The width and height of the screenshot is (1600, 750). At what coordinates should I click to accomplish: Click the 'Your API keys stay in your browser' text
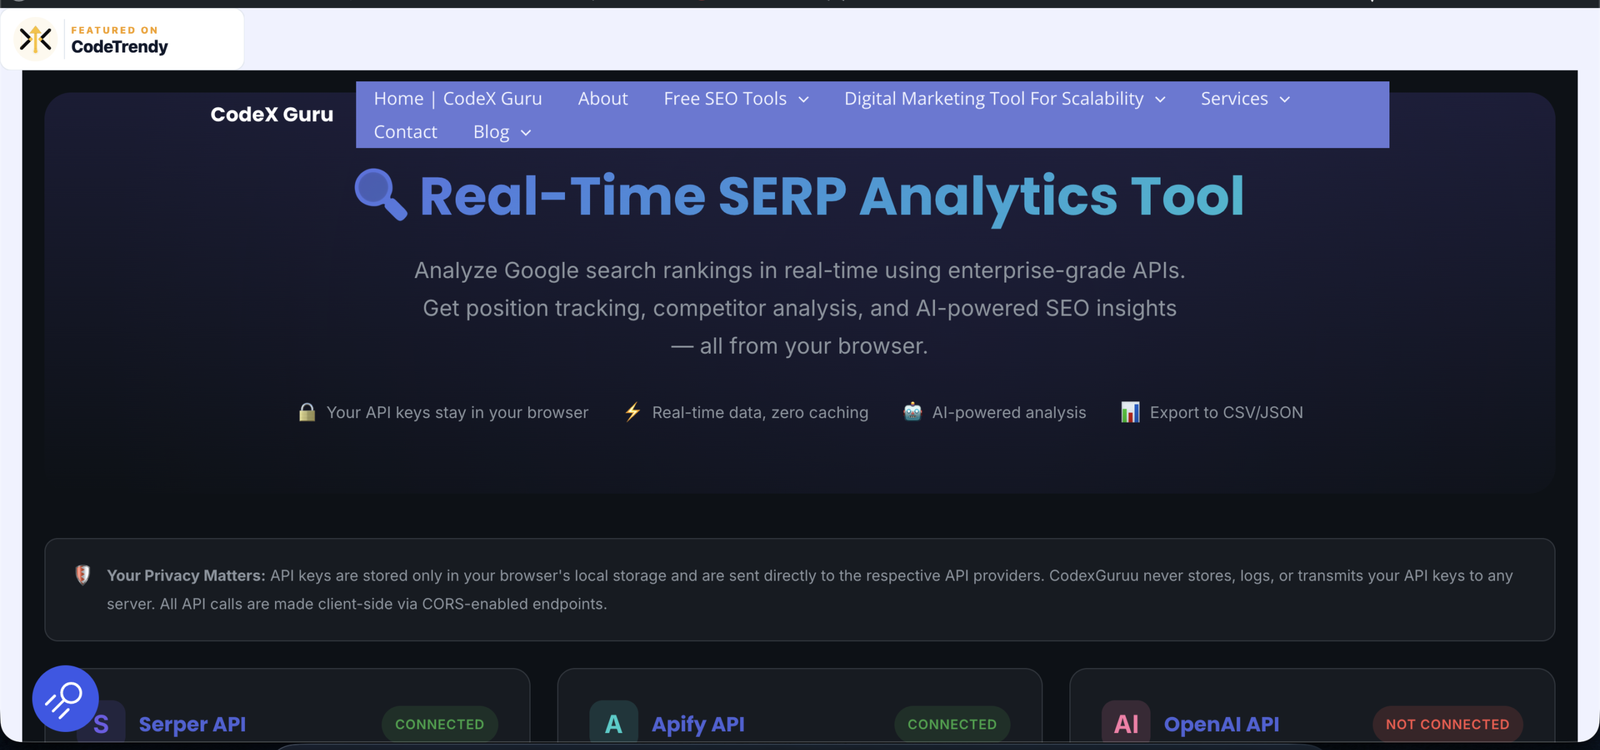click(457, 412)
